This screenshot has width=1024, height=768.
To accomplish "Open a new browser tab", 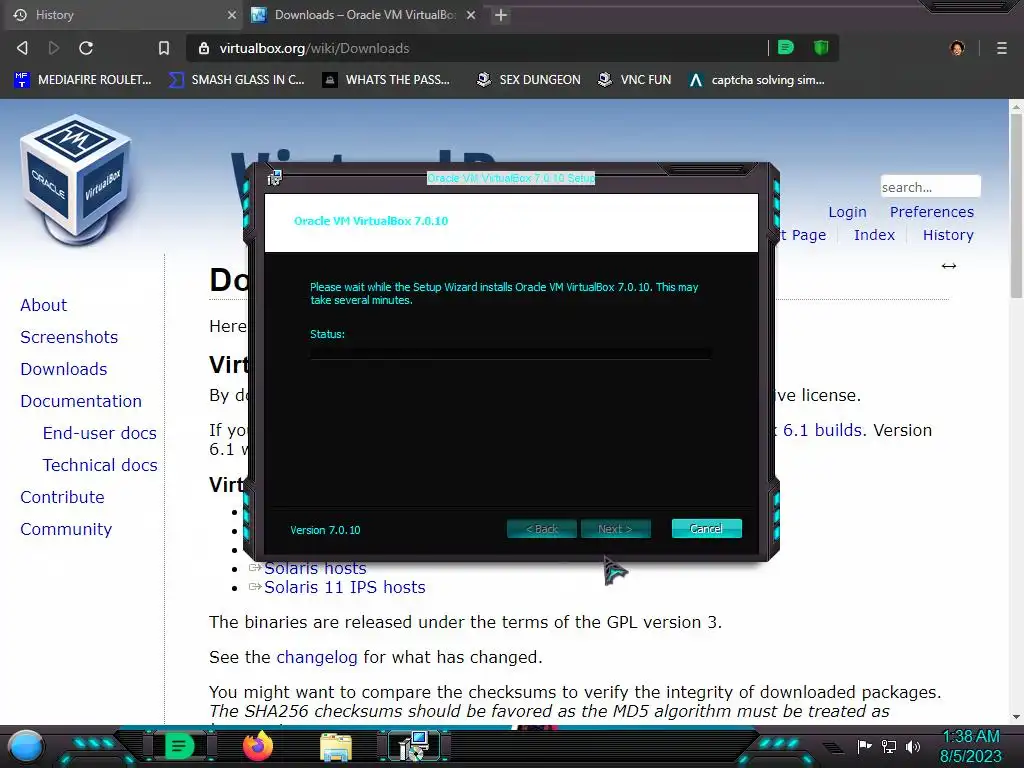I will click(501, 15).
